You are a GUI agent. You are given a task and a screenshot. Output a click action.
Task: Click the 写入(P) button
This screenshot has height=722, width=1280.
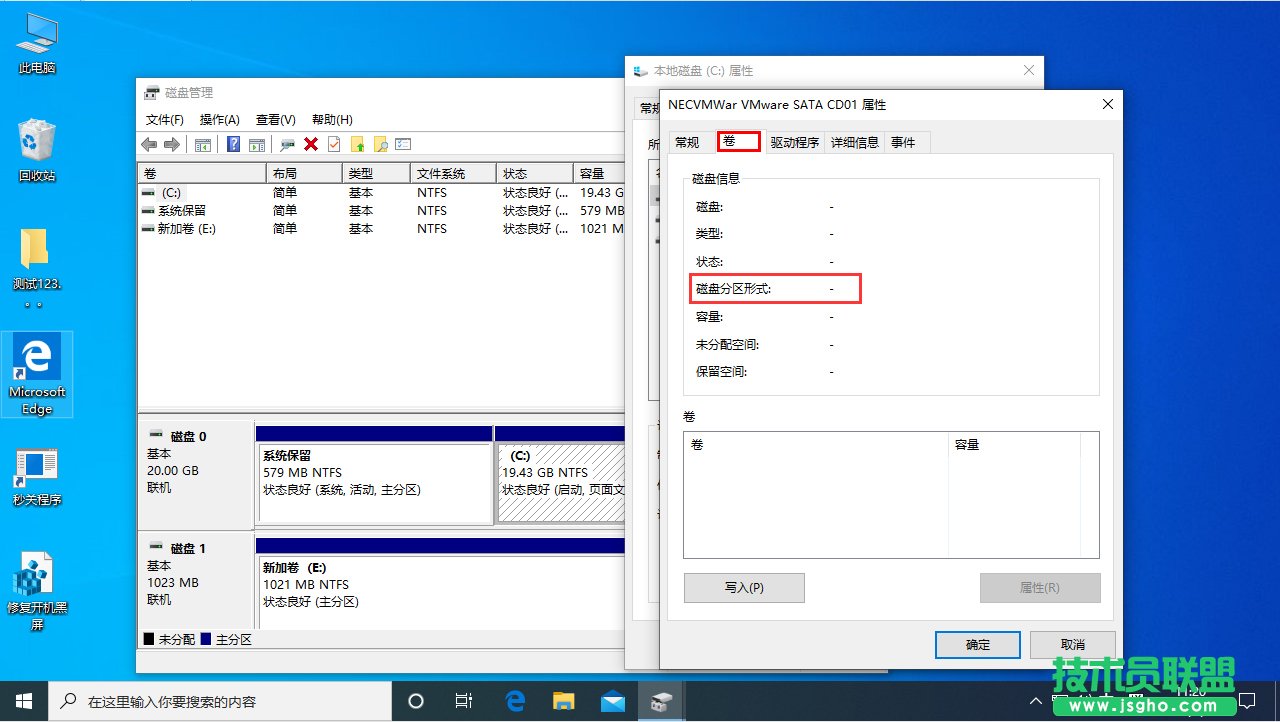point(743,587)
